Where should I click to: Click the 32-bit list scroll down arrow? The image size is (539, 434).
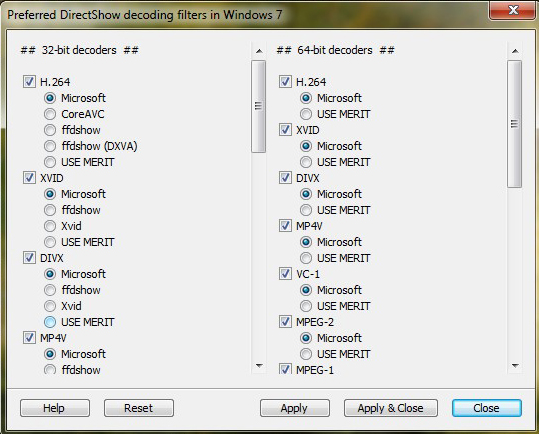259,366
